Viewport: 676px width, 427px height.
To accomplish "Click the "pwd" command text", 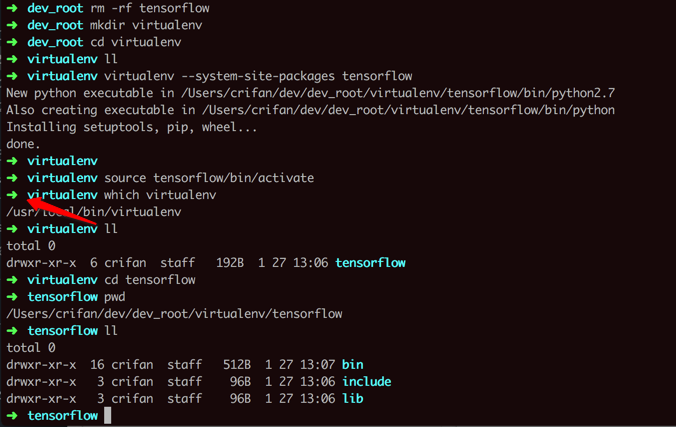I will pyautogui.click(x=115, y=296).
